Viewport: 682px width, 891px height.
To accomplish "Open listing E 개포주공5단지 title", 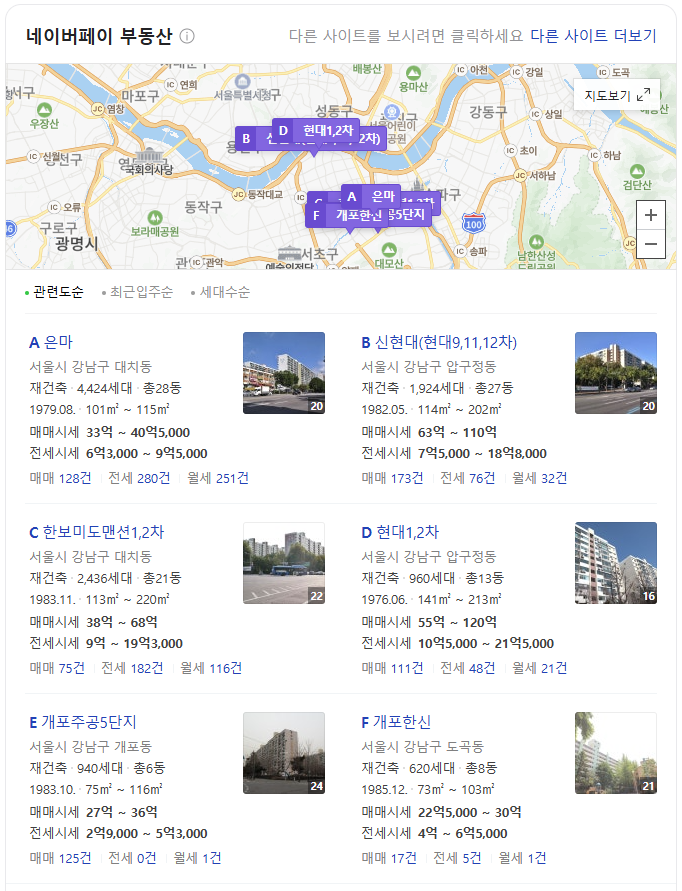I will (83, 722).
